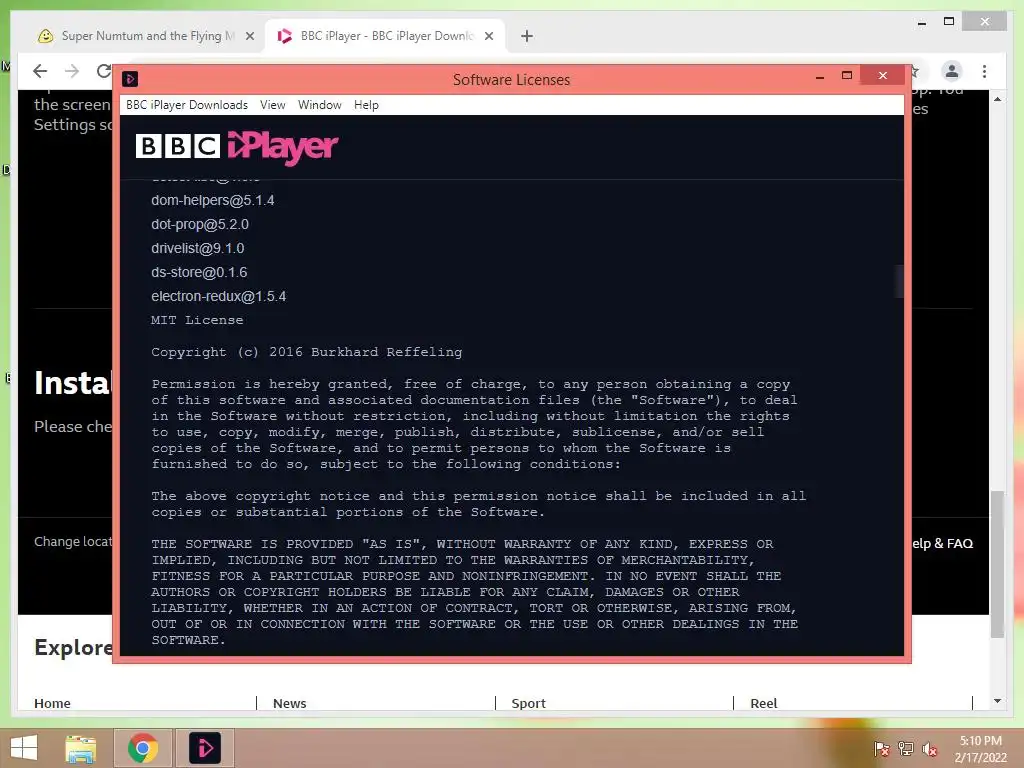Expand the drivelist@9.1.0 license entry
Screen dimensions: 1024x768
pyautogui.click(x=197, y=249)
